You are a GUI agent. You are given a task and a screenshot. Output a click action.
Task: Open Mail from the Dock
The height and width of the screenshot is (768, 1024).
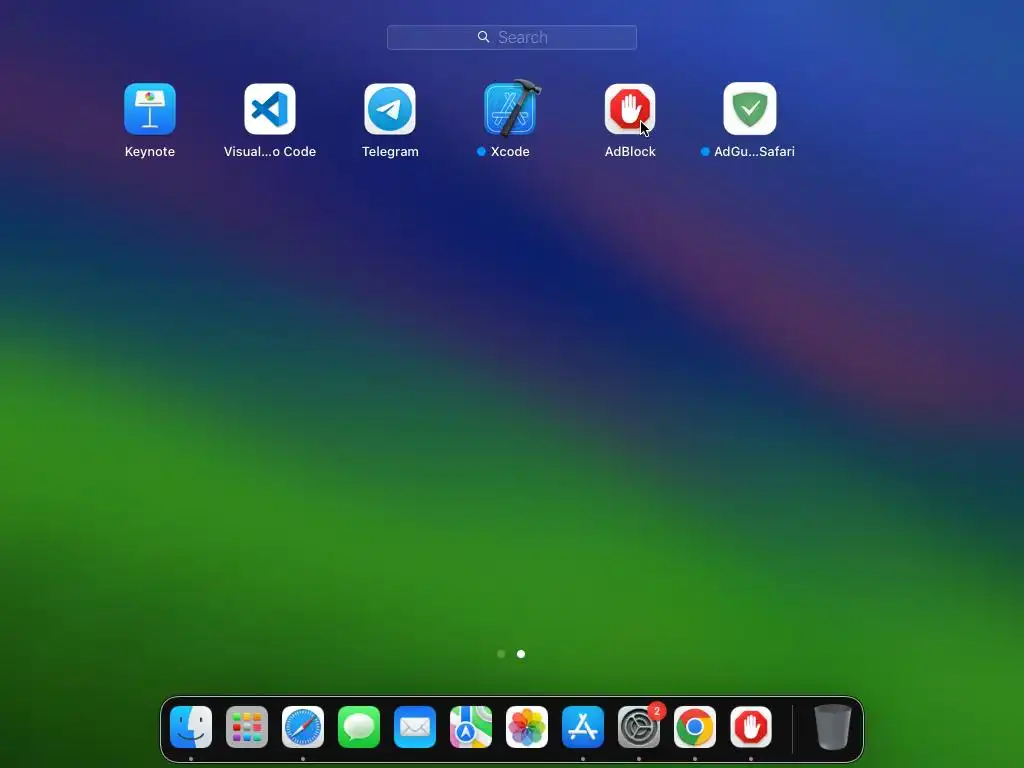pos(415,727)
